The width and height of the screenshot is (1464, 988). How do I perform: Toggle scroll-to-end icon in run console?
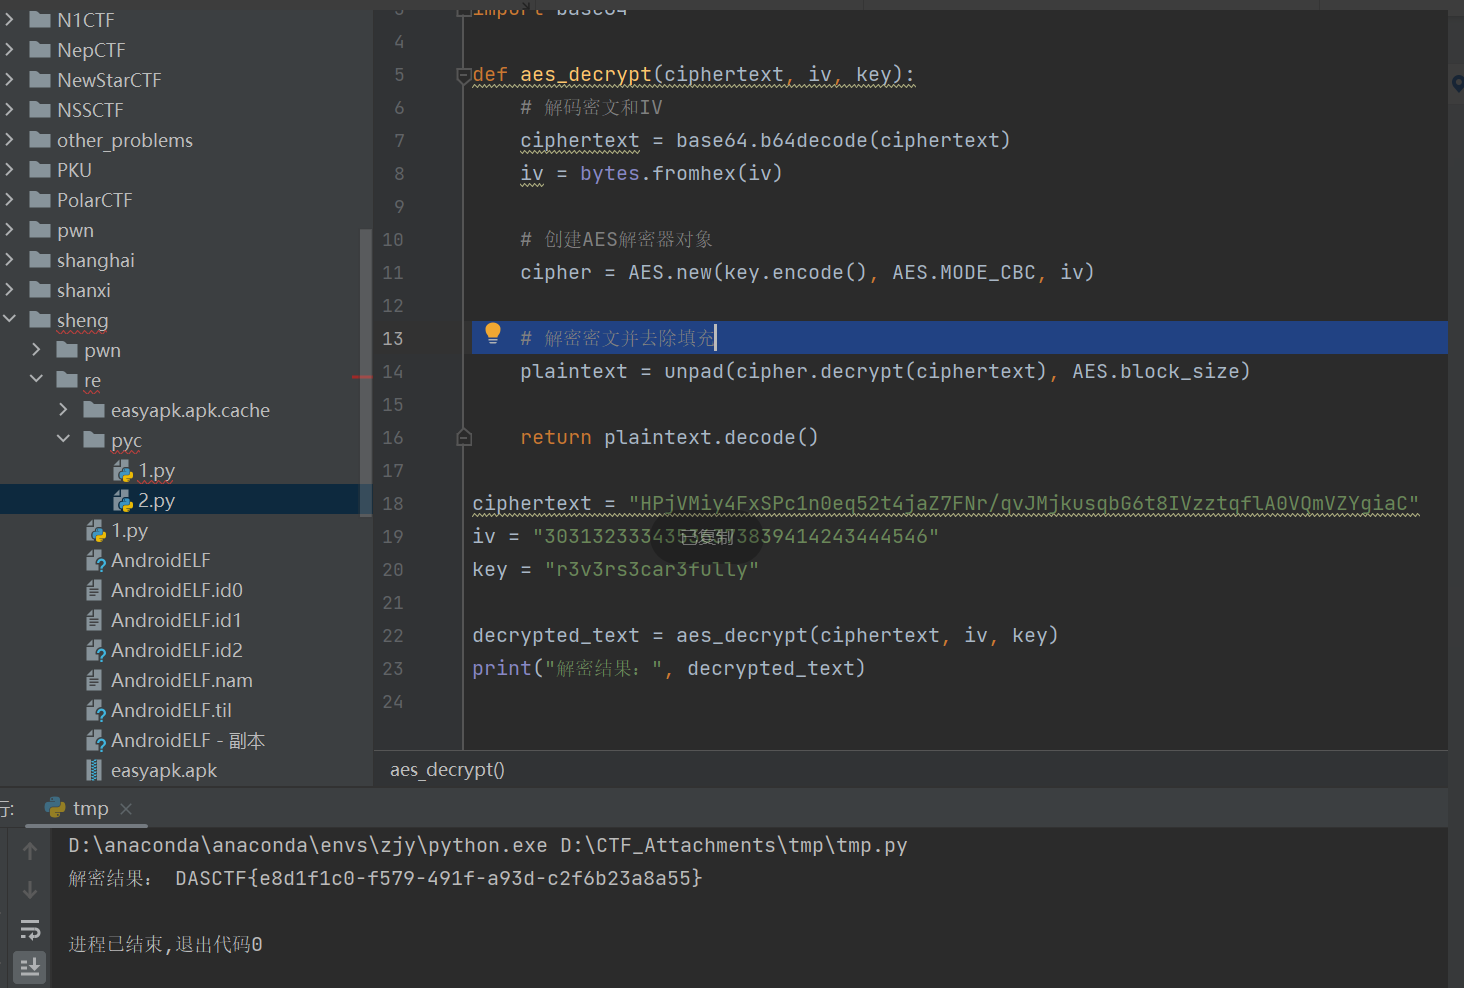pyautogui.click(x=30, y=967)
